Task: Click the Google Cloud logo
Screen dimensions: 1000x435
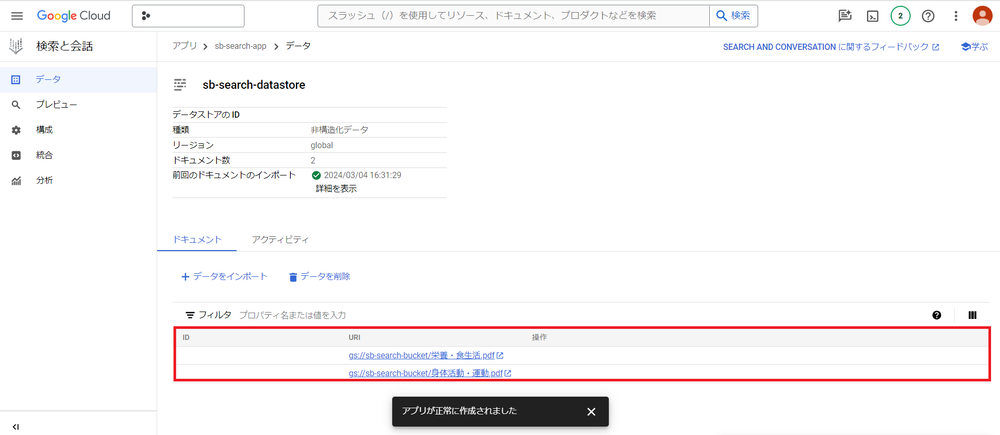Action: tap(73, 16)
